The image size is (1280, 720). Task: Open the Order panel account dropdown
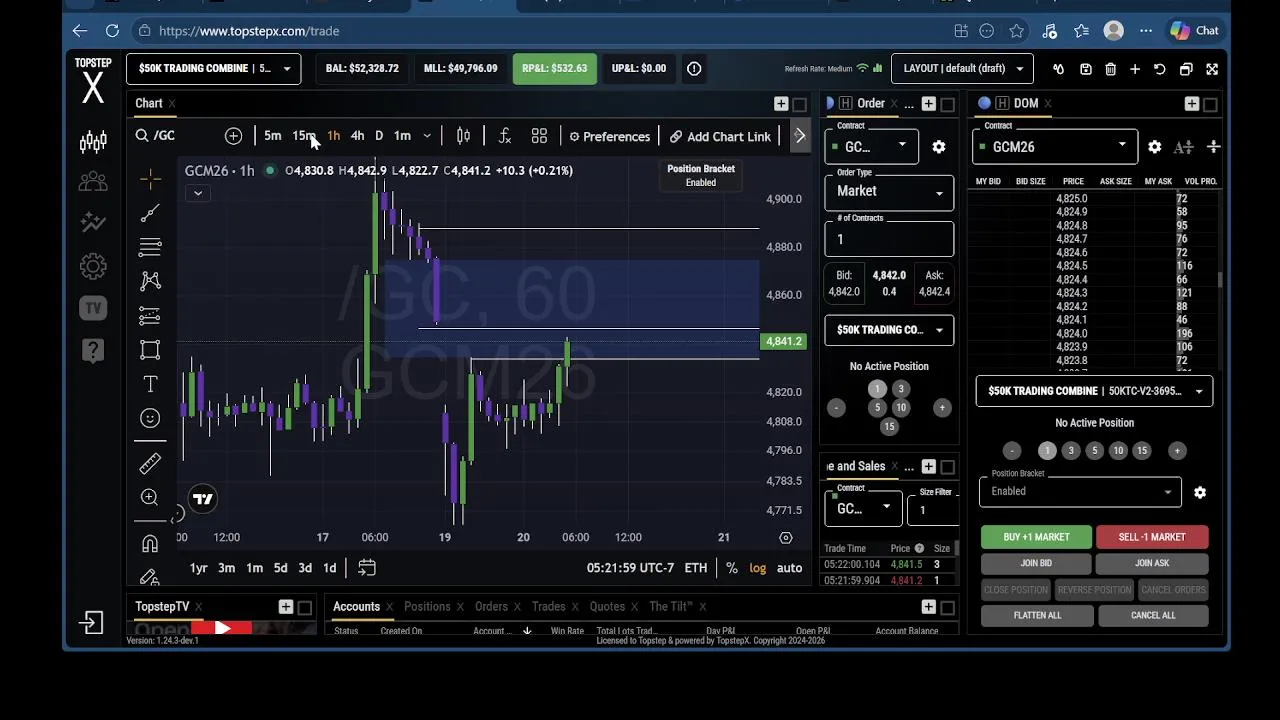(x=889, y=330)
